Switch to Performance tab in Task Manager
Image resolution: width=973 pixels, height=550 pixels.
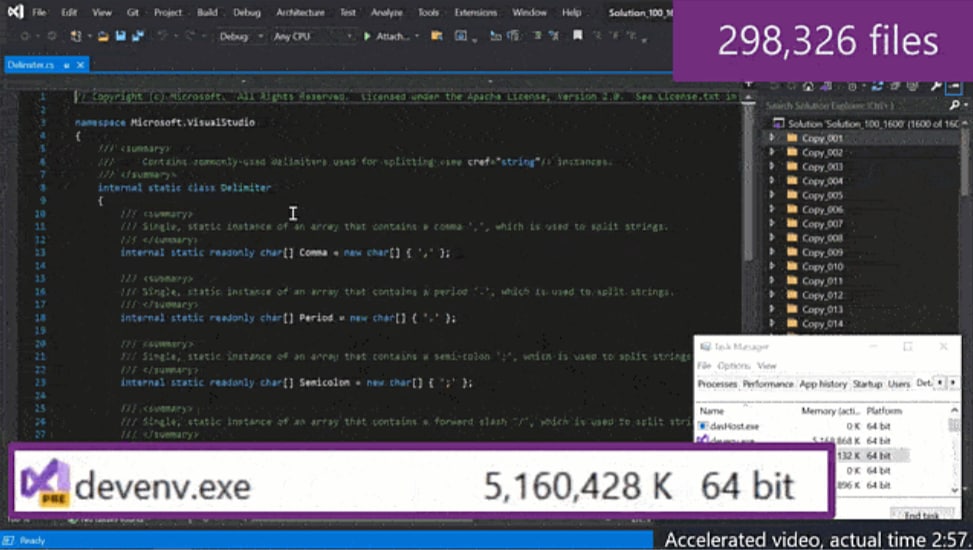(768, 384)
